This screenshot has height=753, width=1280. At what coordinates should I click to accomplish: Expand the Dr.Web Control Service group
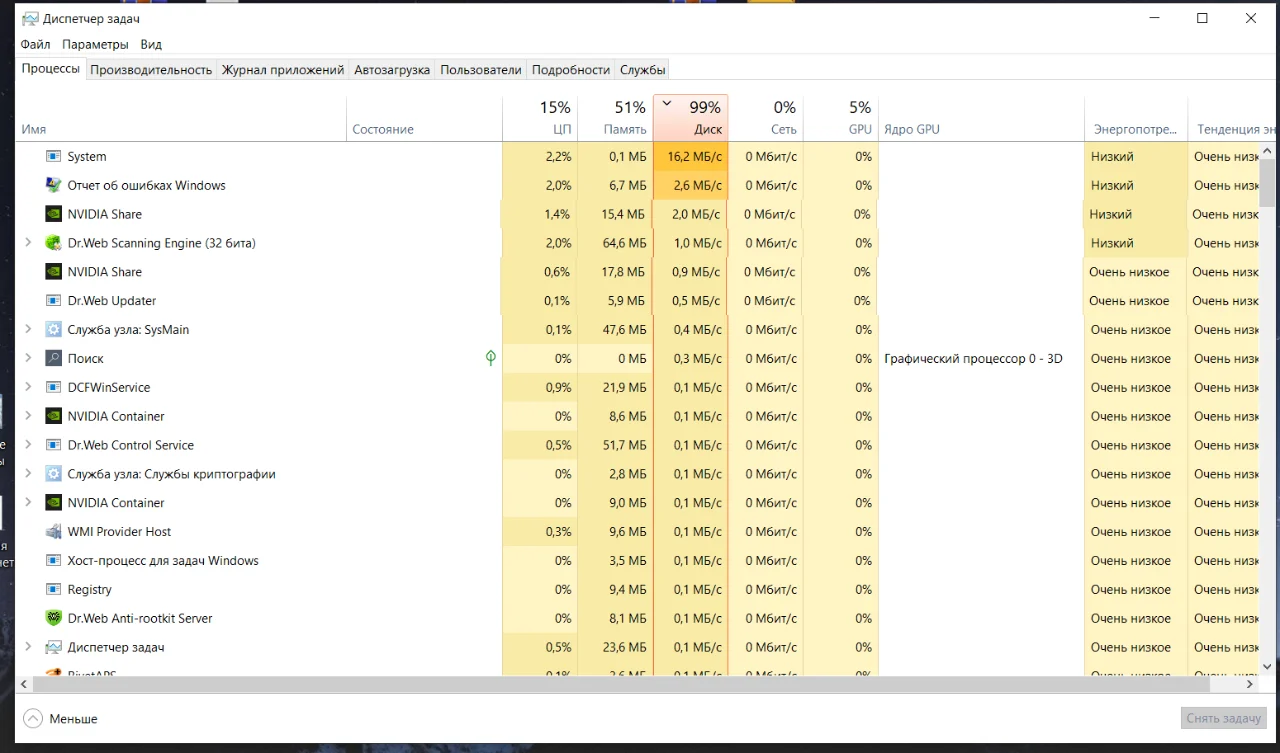click(28, 446)
